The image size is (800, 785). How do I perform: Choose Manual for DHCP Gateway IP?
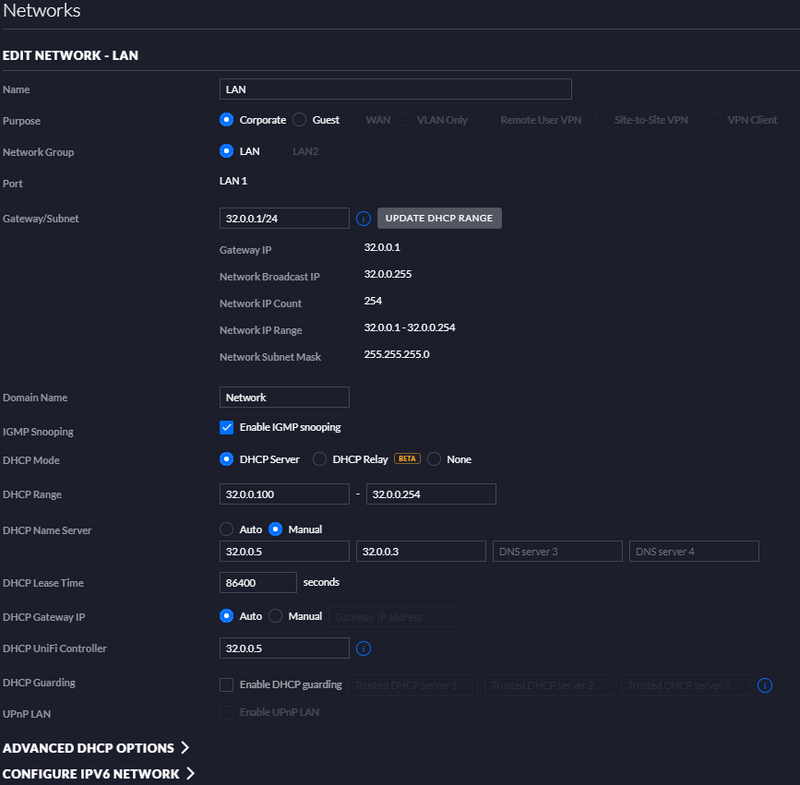point(276,616)
